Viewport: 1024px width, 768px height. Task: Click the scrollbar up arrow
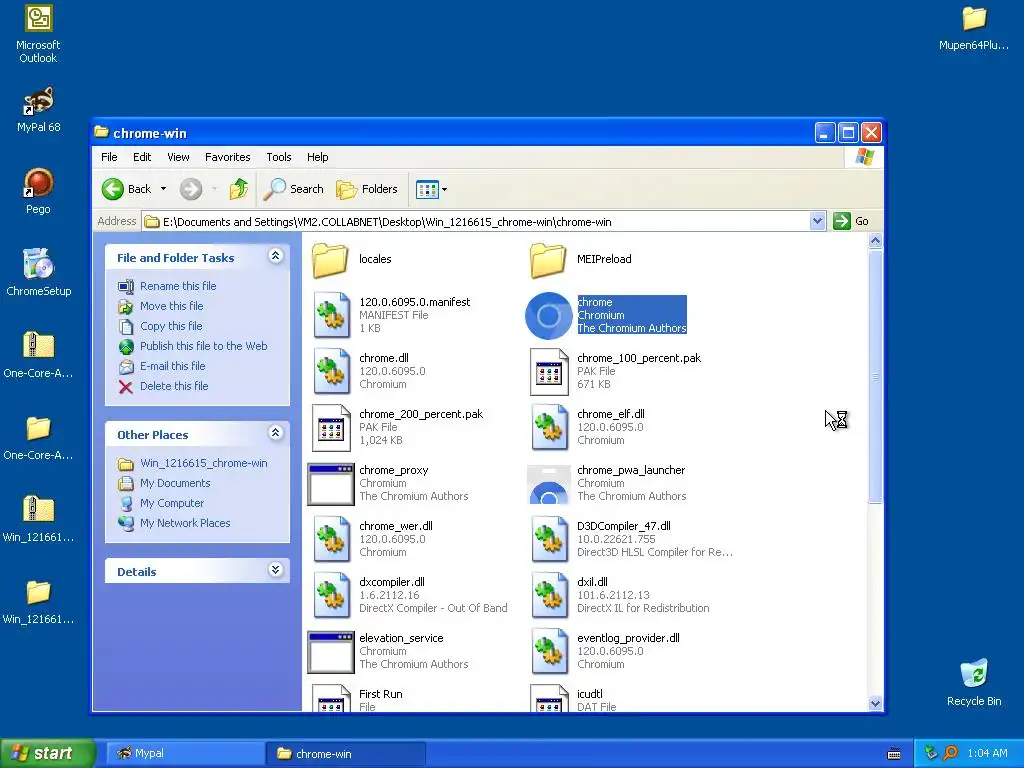[x=875, y=240]
